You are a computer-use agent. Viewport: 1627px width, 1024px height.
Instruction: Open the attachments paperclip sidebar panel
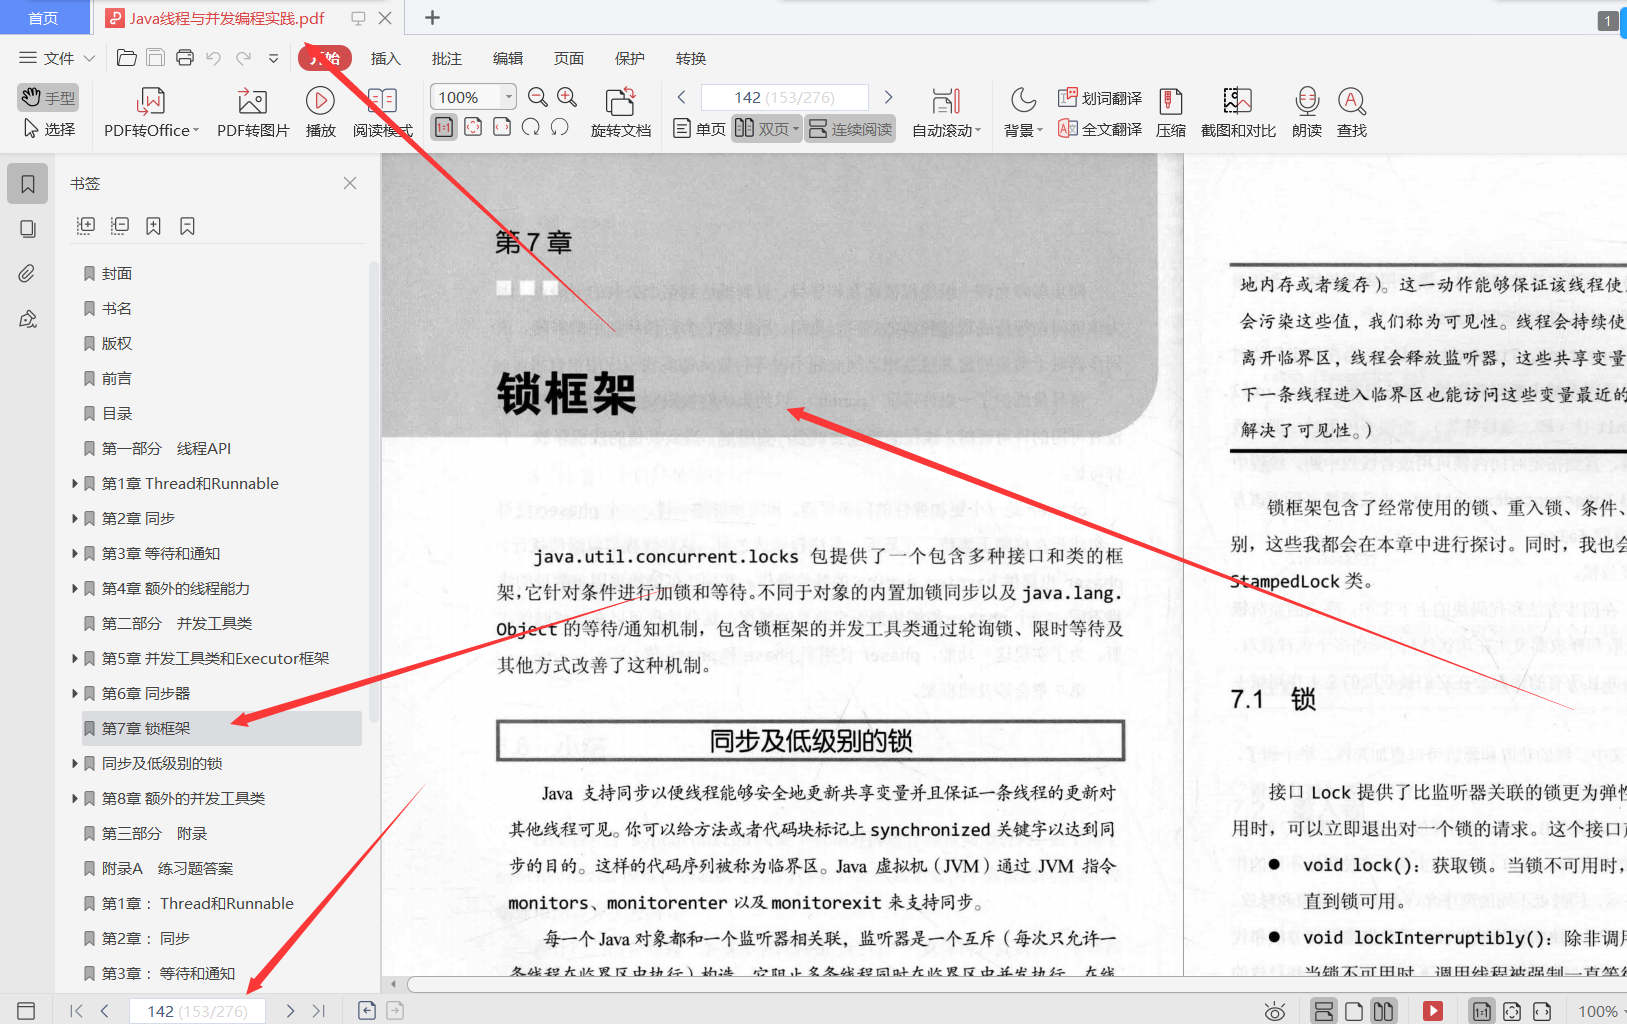[x=27, y=273]
